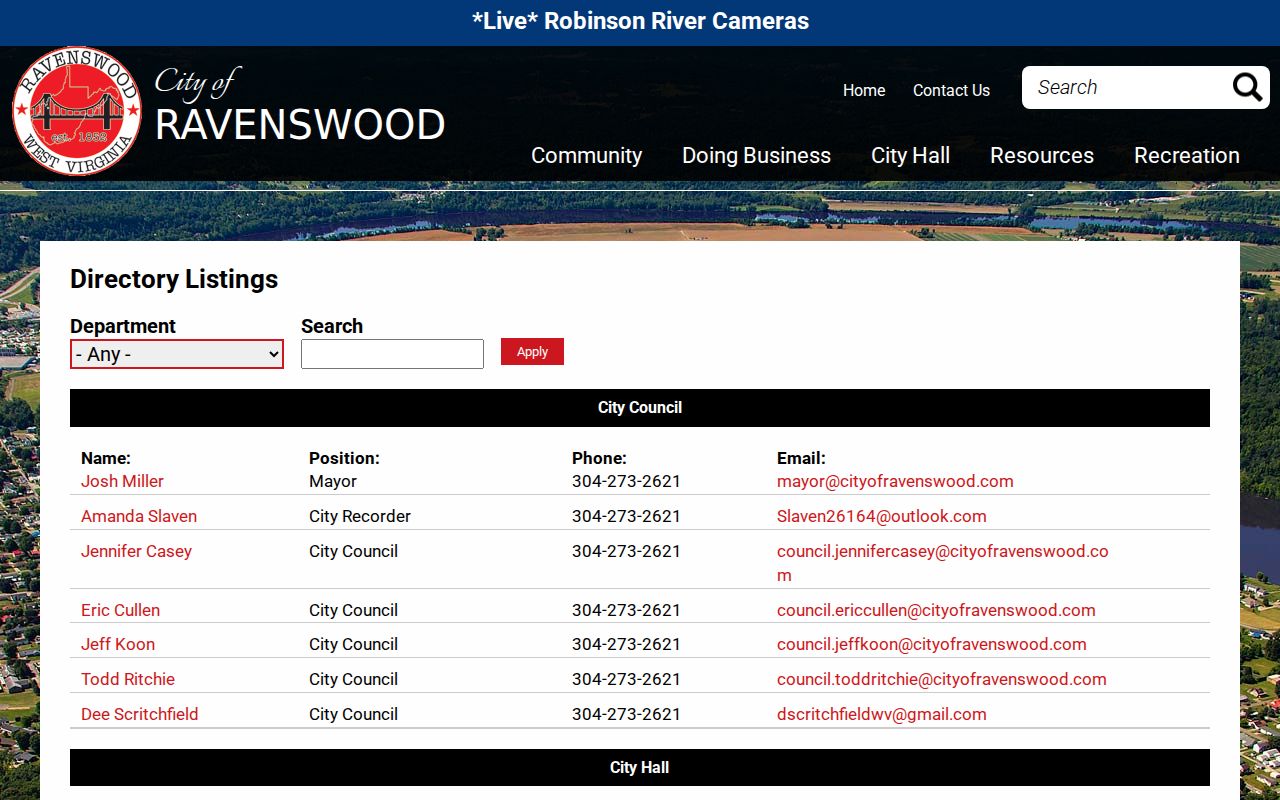Click the magnifying glass search icon
Screen dimensions: 1280x800
(x=1247, y=88)
